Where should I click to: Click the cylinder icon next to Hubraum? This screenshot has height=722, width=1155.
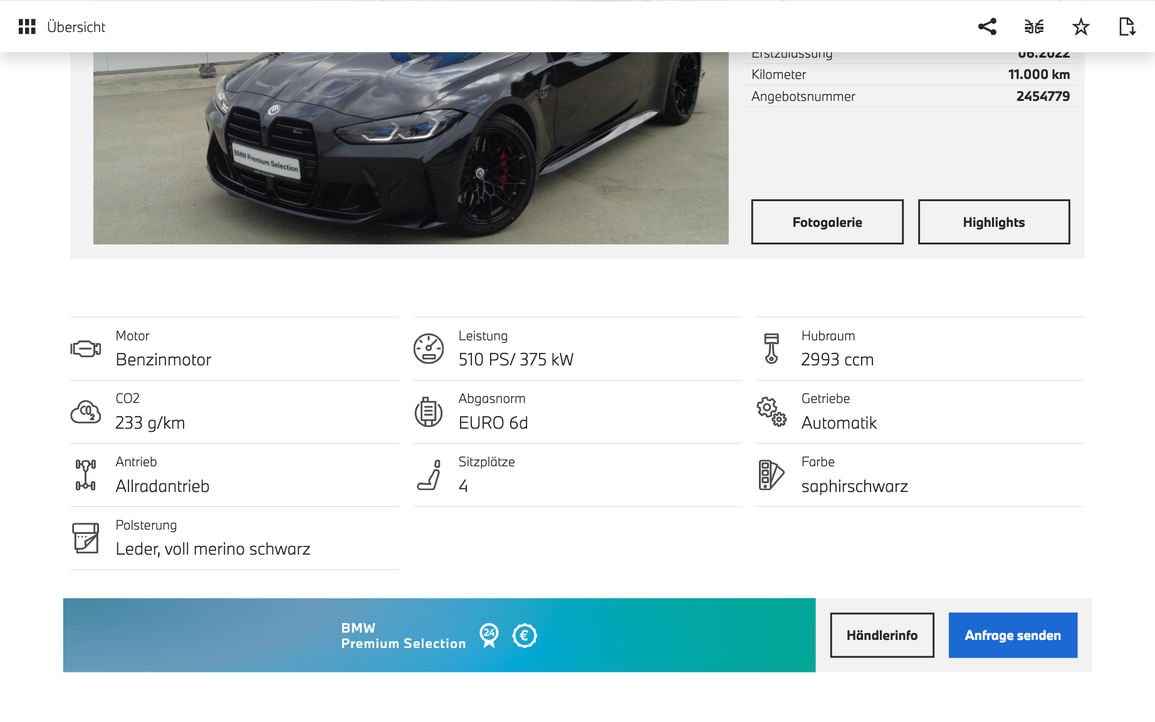coord(771,348)
